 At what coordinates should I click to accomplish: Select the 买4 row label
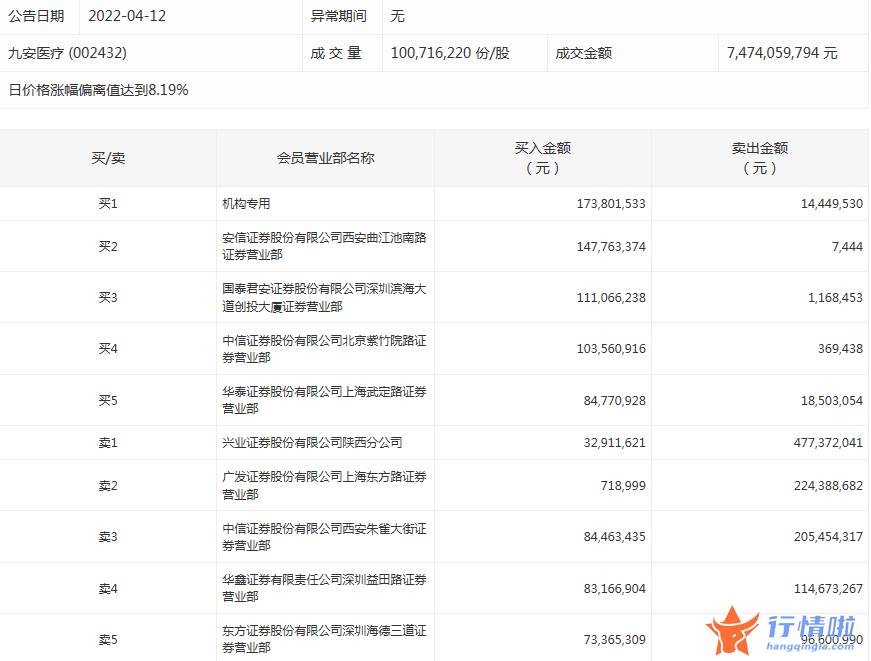pos(108,348)
